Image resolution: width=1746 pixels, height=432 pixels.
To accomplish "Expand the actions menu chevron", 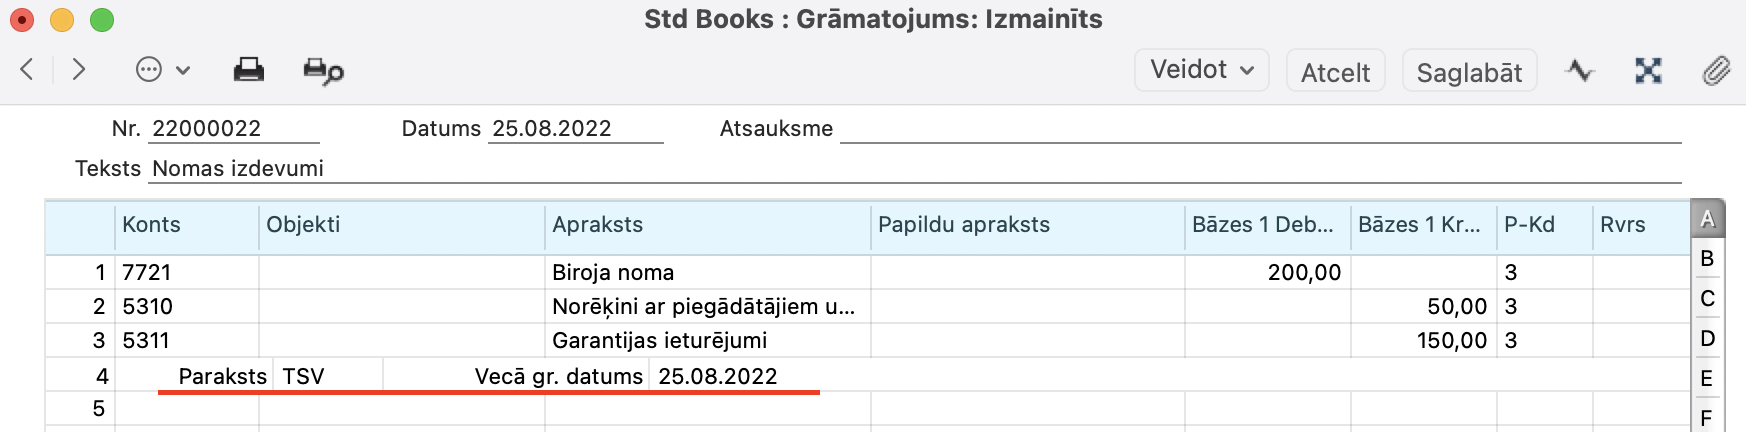I will pos(183,70).
